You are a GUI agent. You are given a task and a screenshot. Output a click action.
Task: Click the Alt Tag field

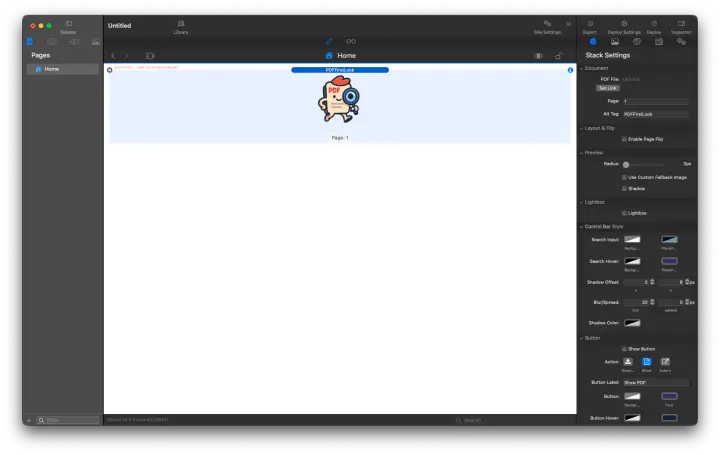(x=656, y=114)
